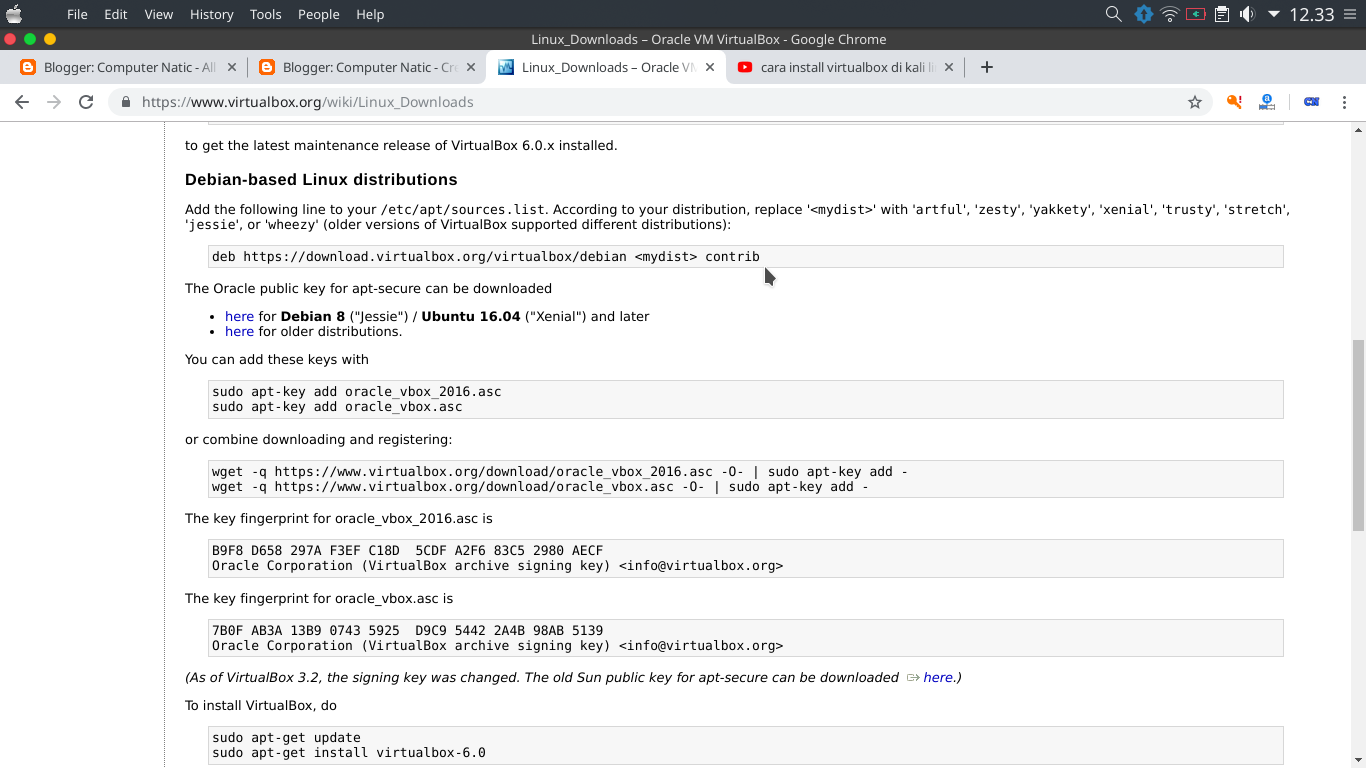Select the Linux_Downloads – Oracle VM tab
Screen dimensions: 1366x768
[606, 67]
